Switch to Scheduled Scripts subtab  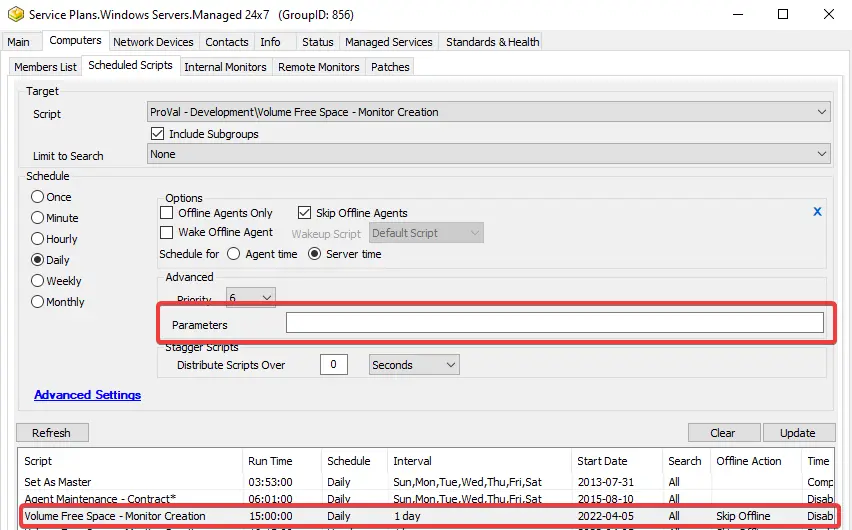click(x=130, y=65)
